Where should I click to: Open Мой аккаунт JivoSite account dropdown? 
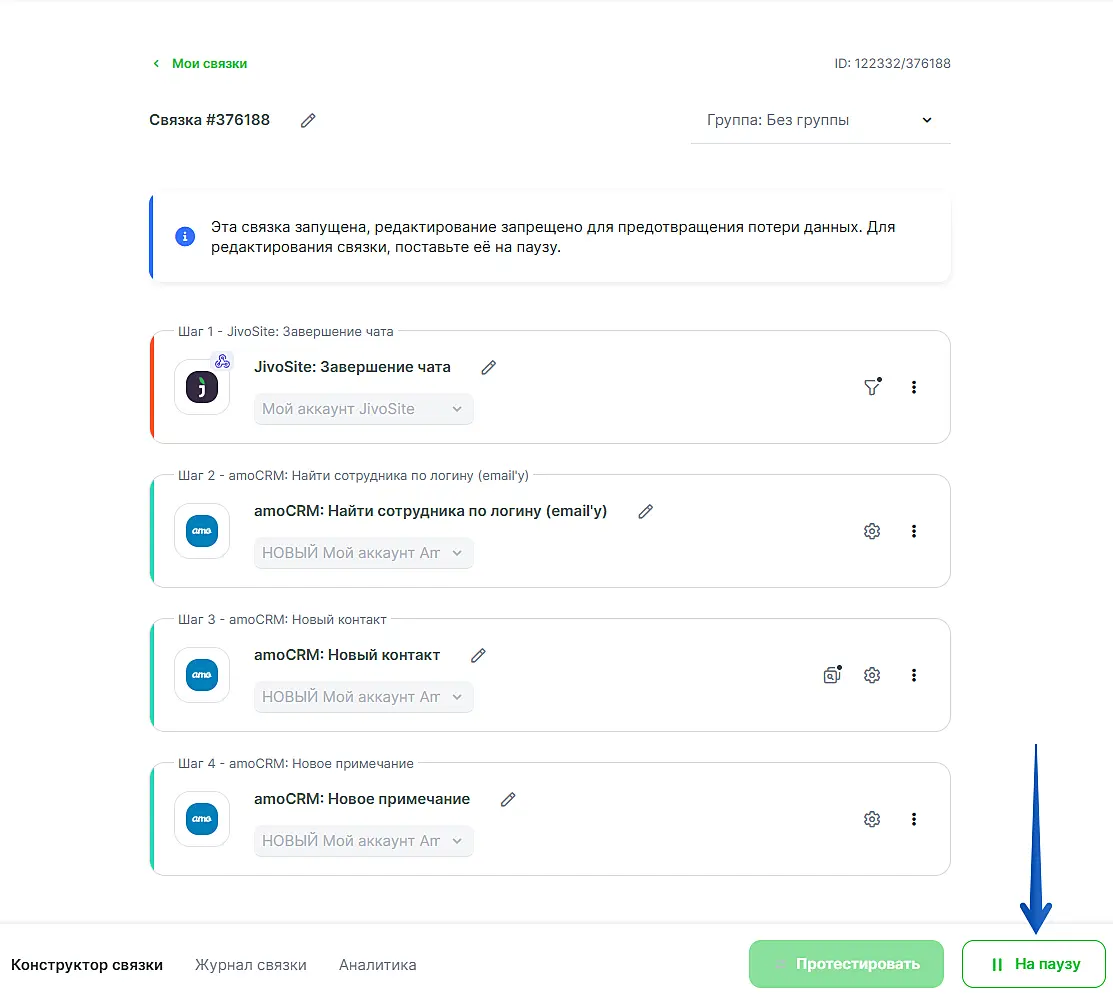(x=363, y=409)
